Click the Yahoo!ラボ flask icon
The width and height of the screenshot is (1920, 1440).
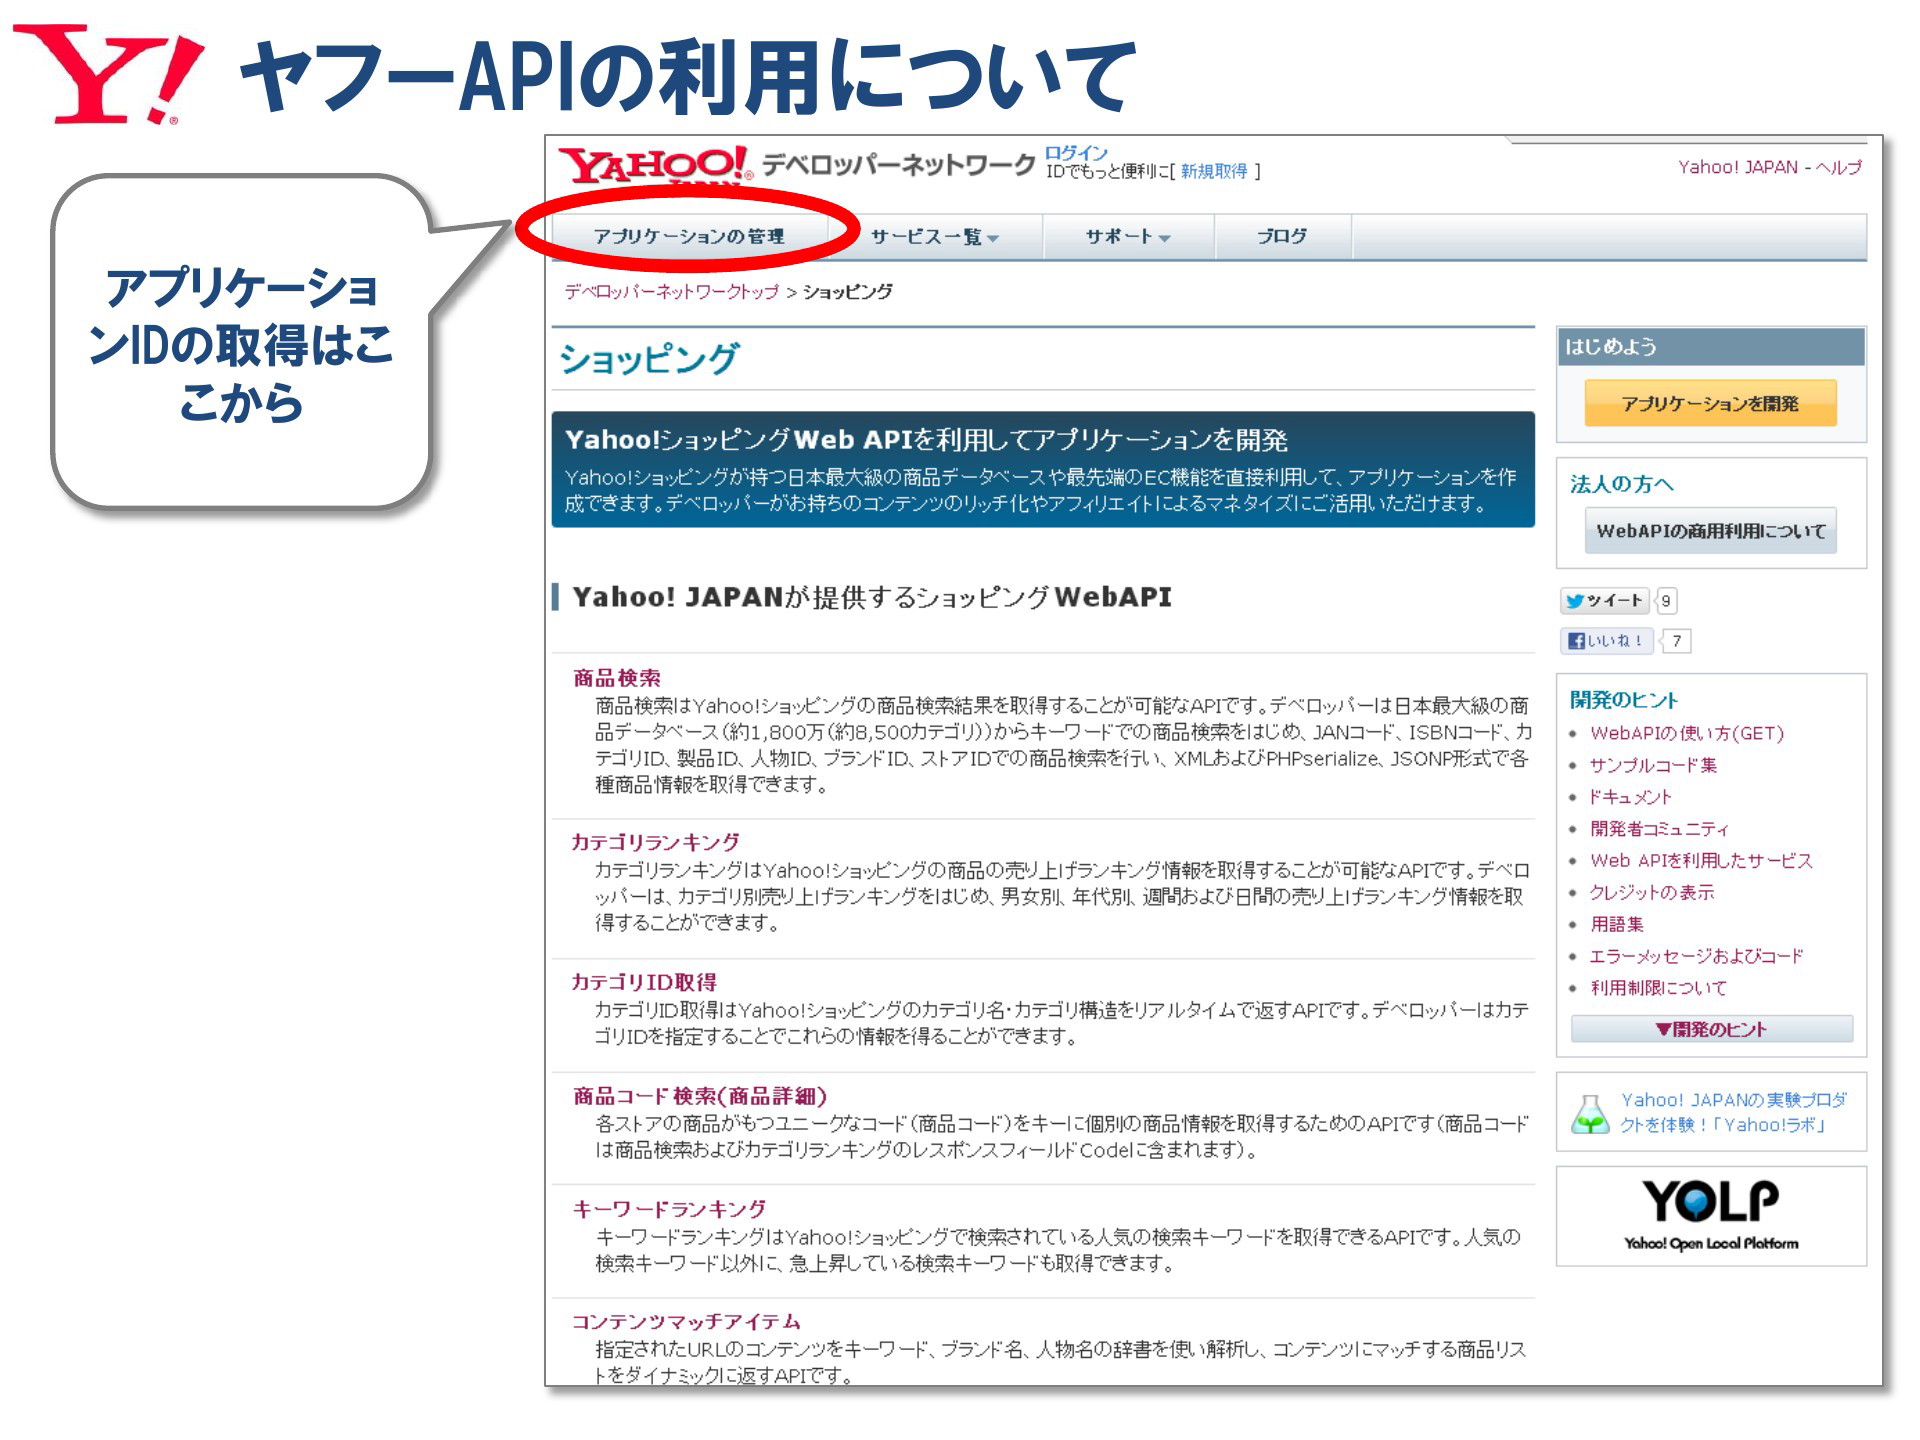[1590, 1113]
